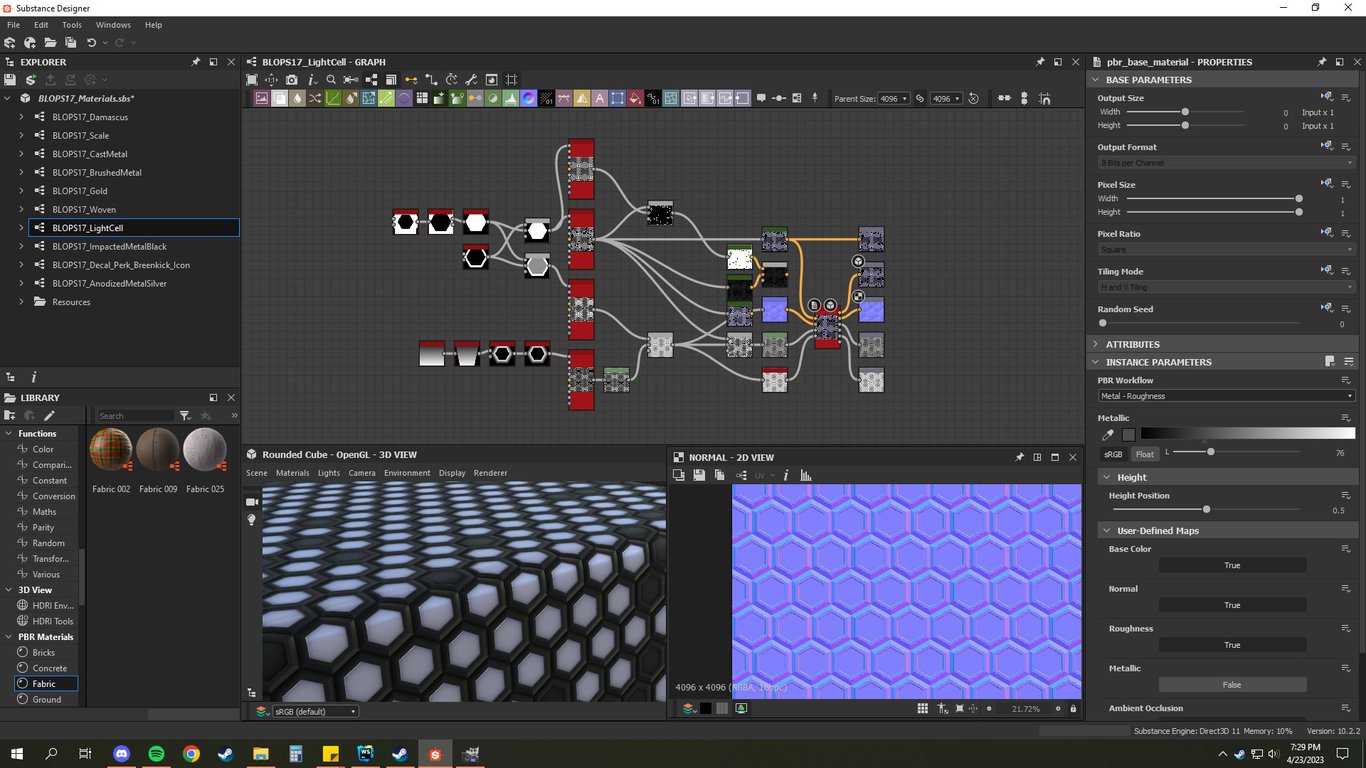The width and height of the screenshot is (1366, 768).
Task: Select BLOPS17_Woven graph in Explorer
Action: (x=84, y=210)
